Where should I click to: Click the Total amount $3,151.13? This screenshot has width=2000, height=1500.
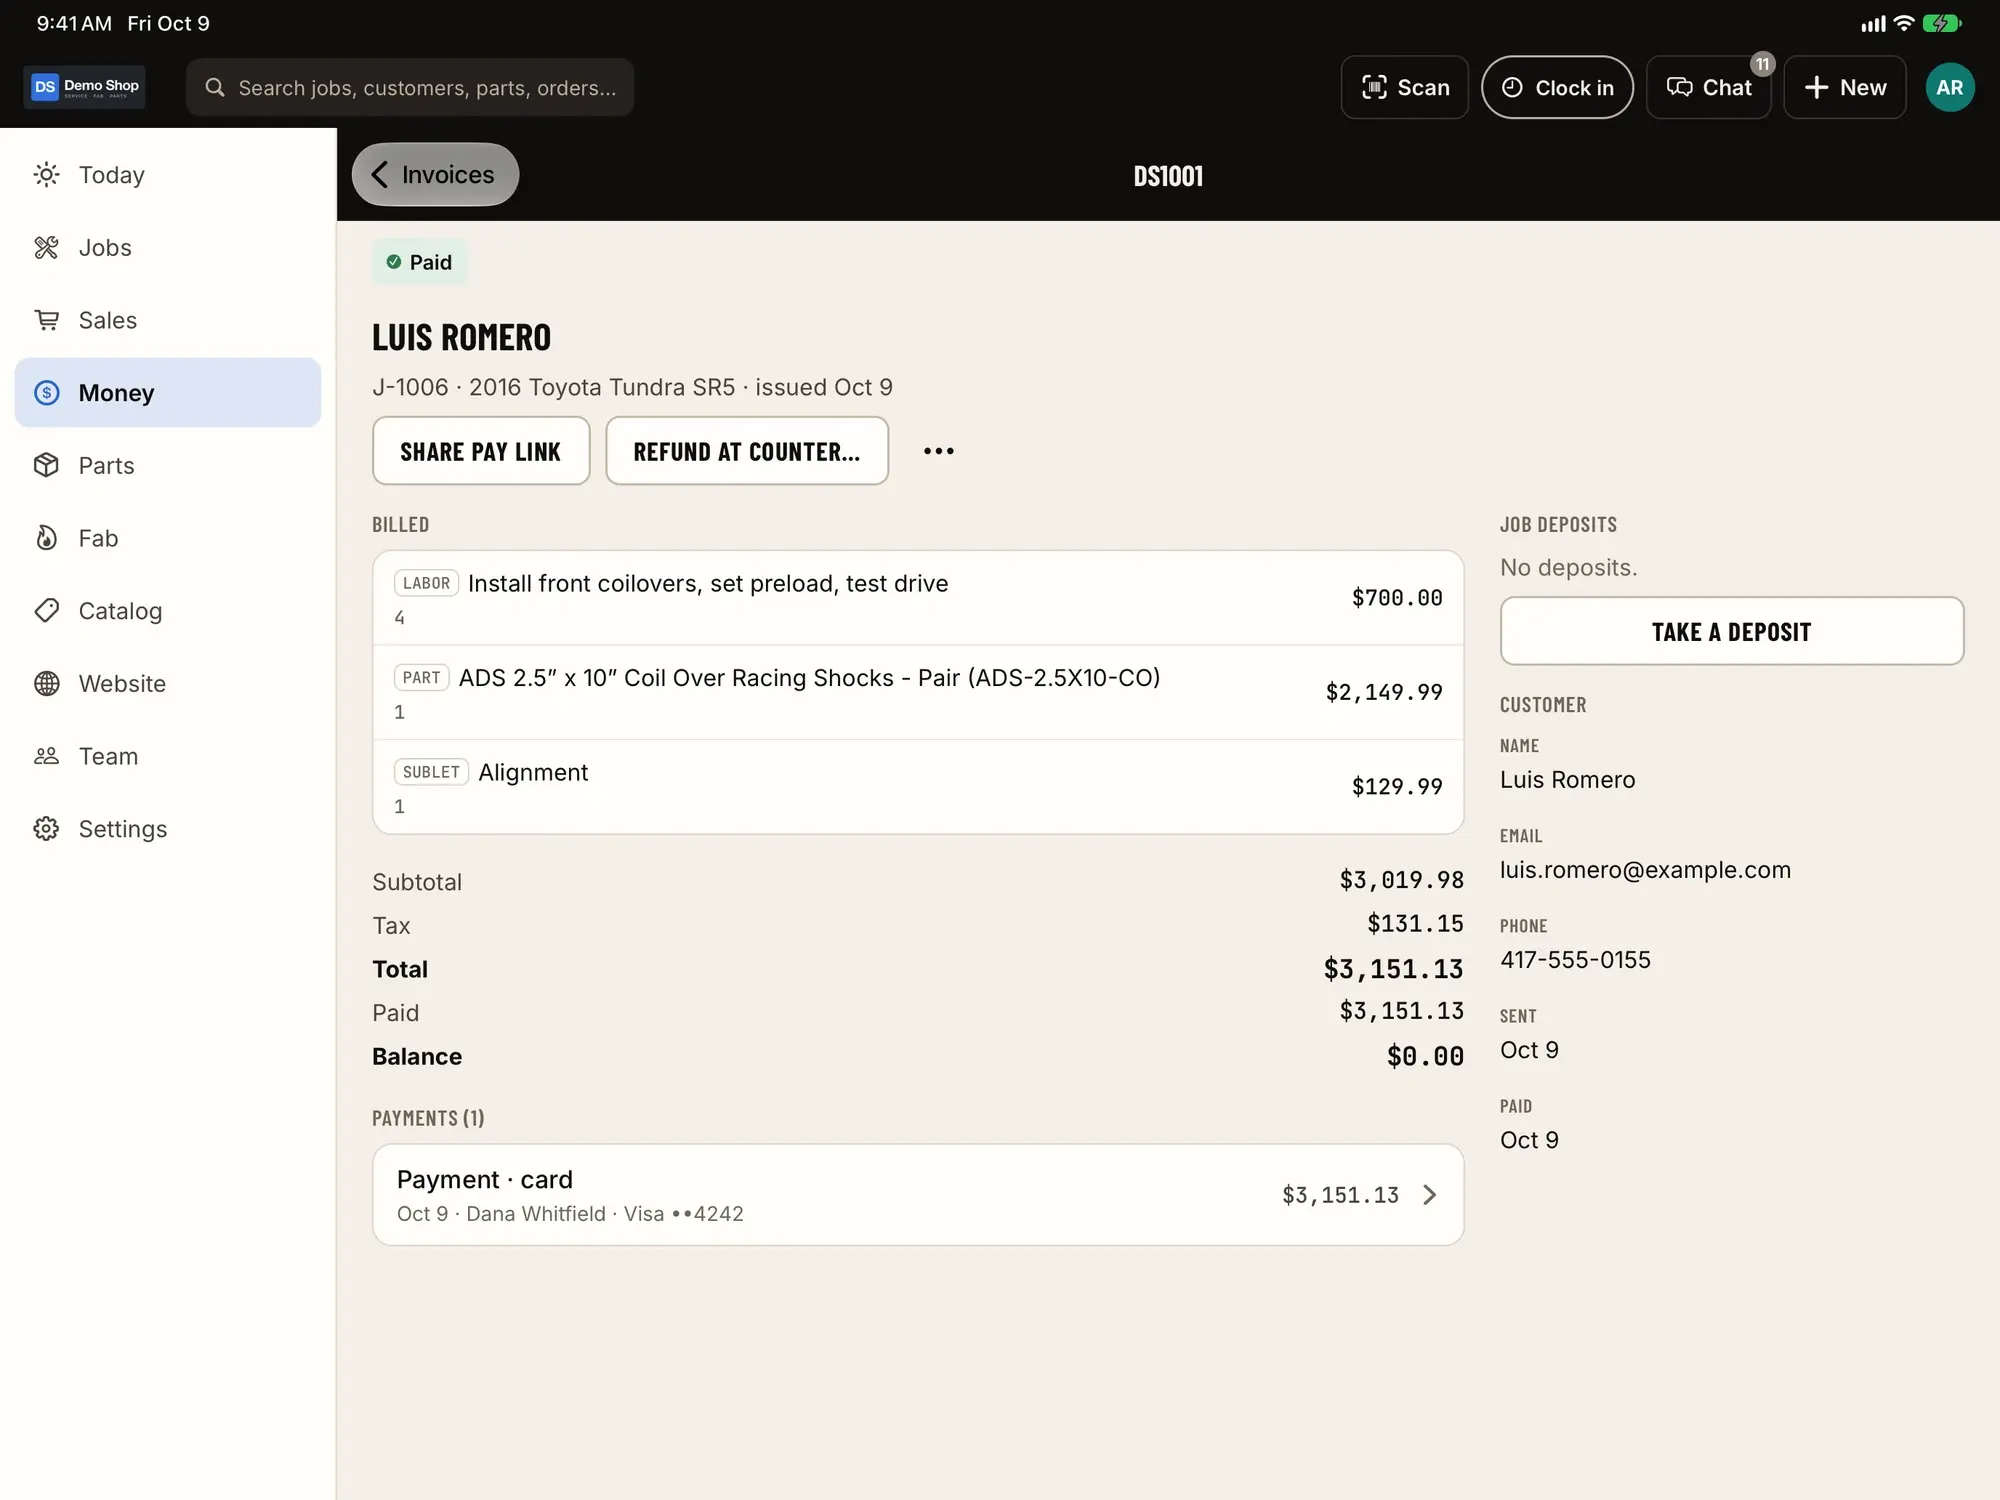[x=1393, y=969]
